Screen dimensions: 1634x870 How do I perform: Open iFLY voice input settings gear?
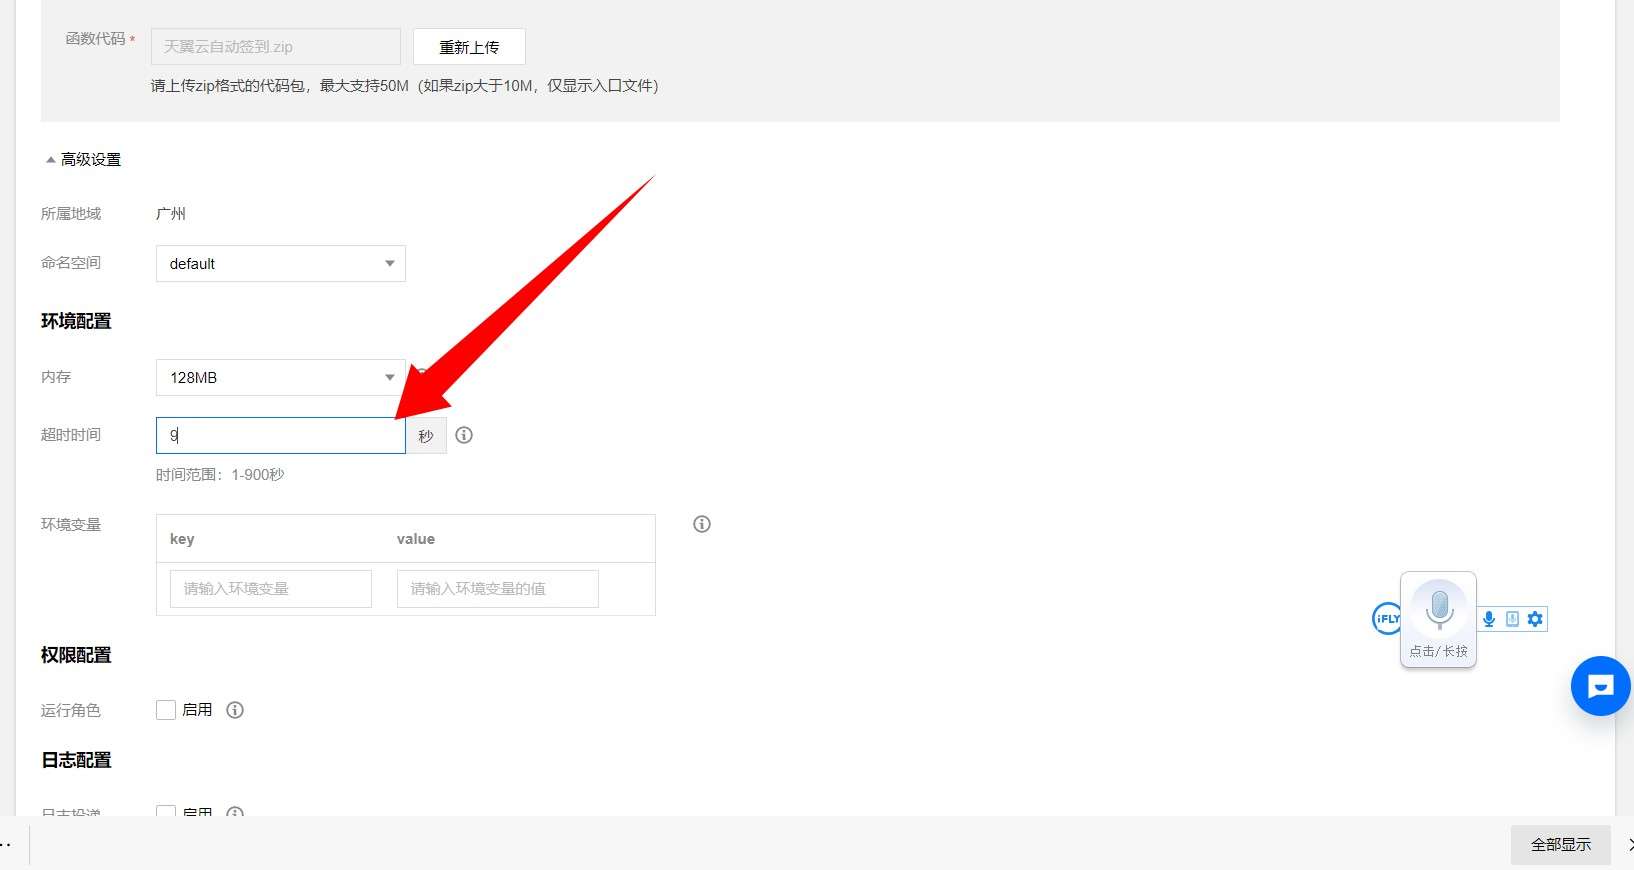1535,619
